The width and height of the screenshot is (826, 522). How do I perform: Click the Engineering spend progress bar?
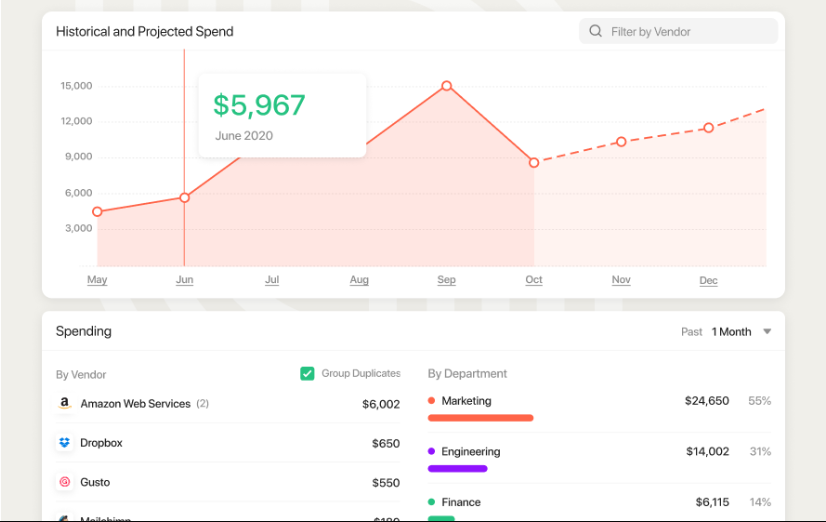(457, 468)
